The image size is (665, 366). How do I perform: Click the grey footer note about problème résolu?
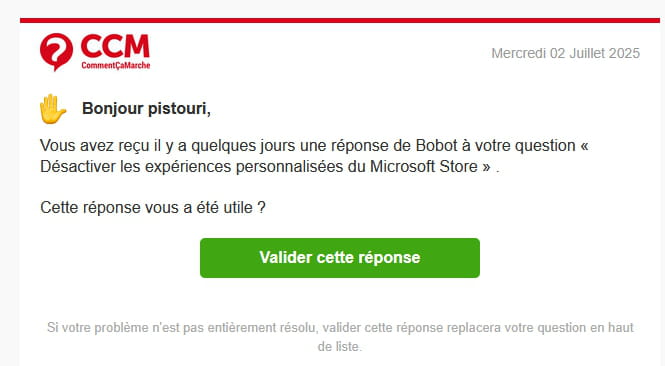point(340,337)
